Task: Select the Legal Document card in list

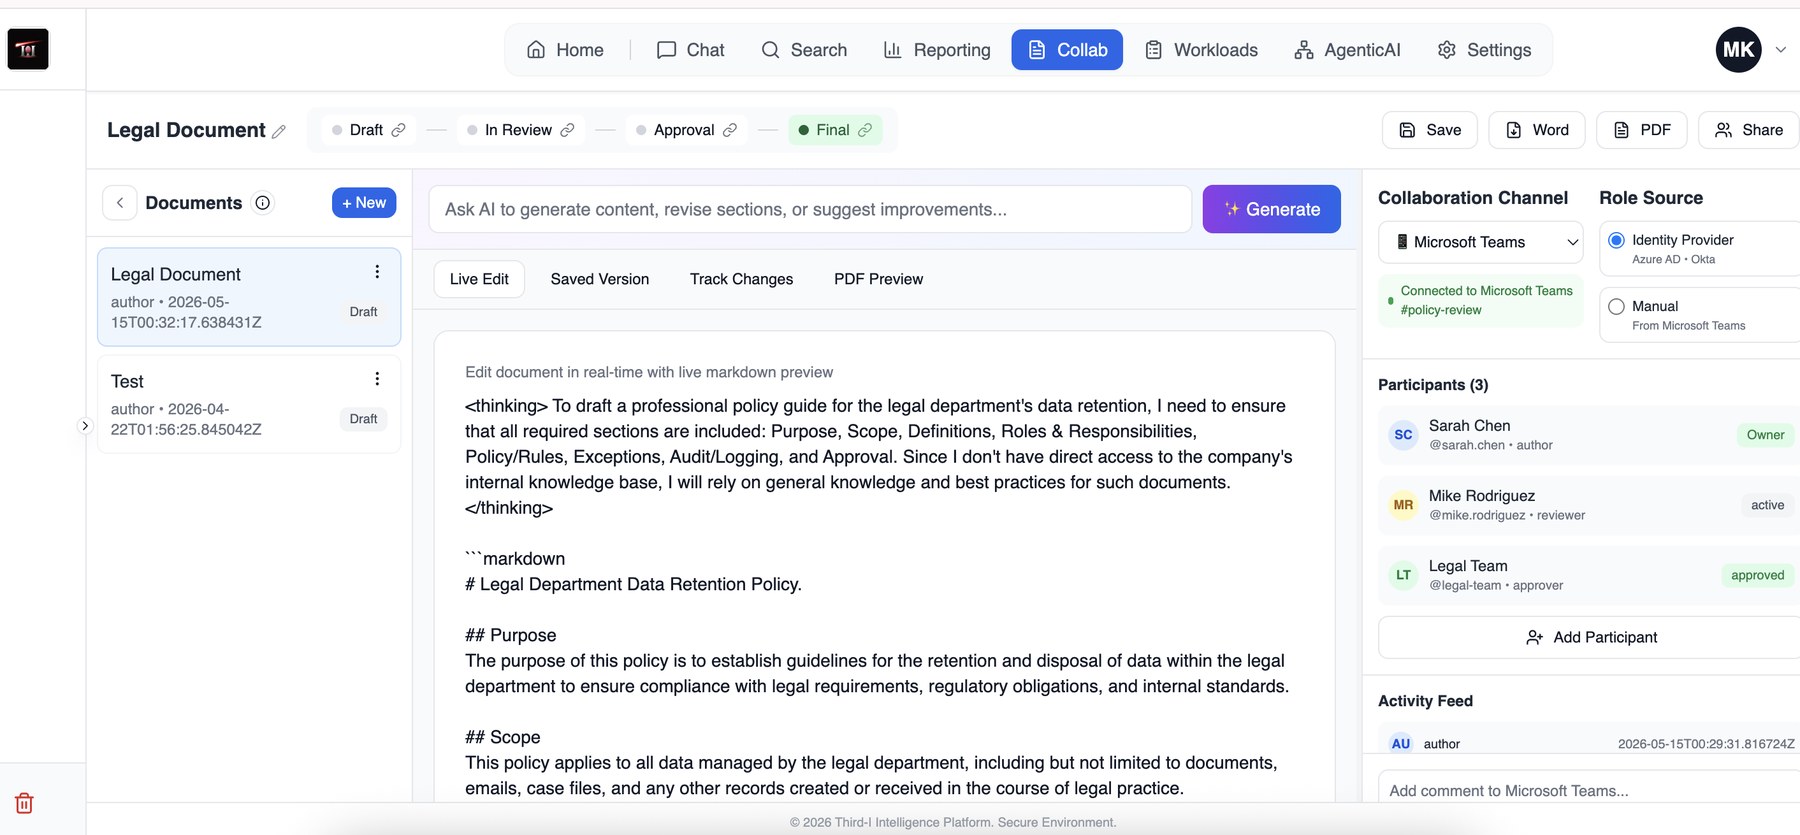Action: [x=249, y=297]
